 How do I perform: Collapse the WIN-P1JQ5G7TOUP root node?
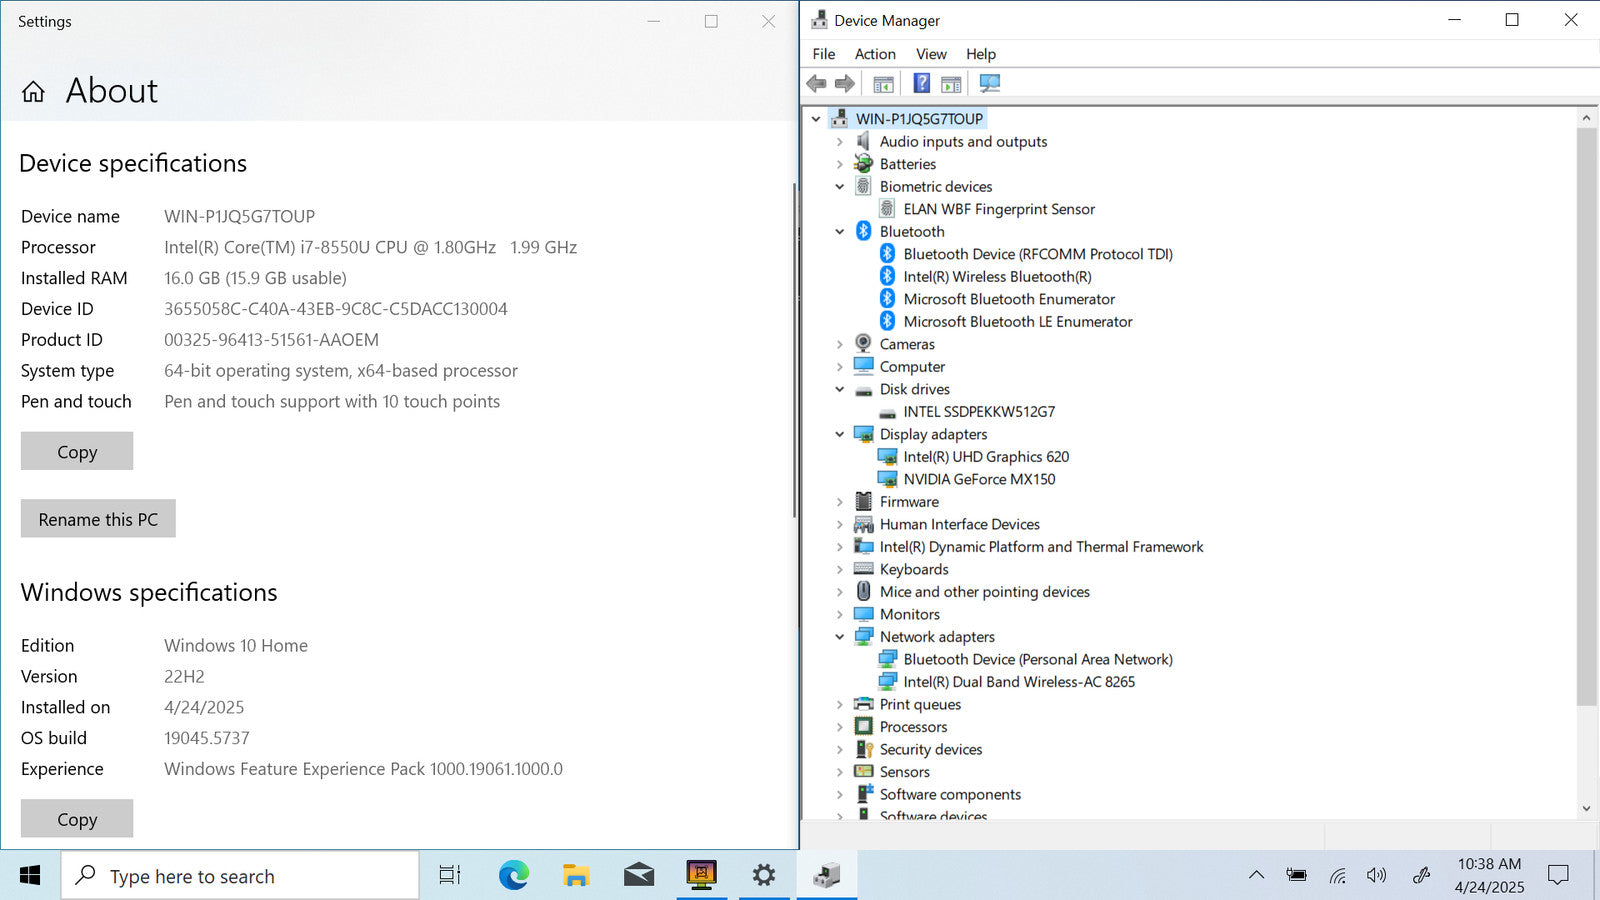(x=816, y=119)
